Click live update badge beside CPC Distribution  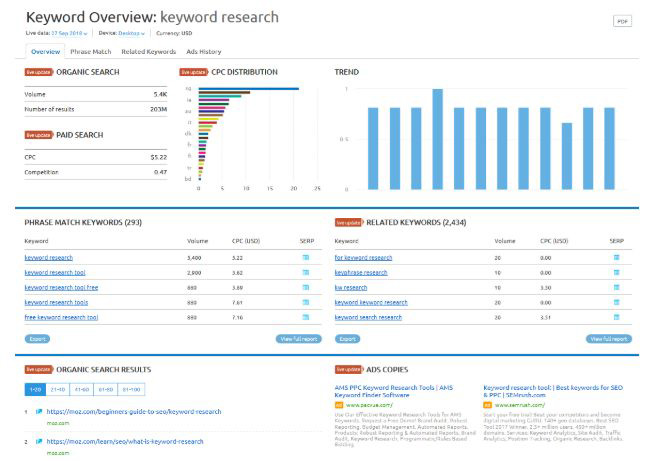coord(194,72)
